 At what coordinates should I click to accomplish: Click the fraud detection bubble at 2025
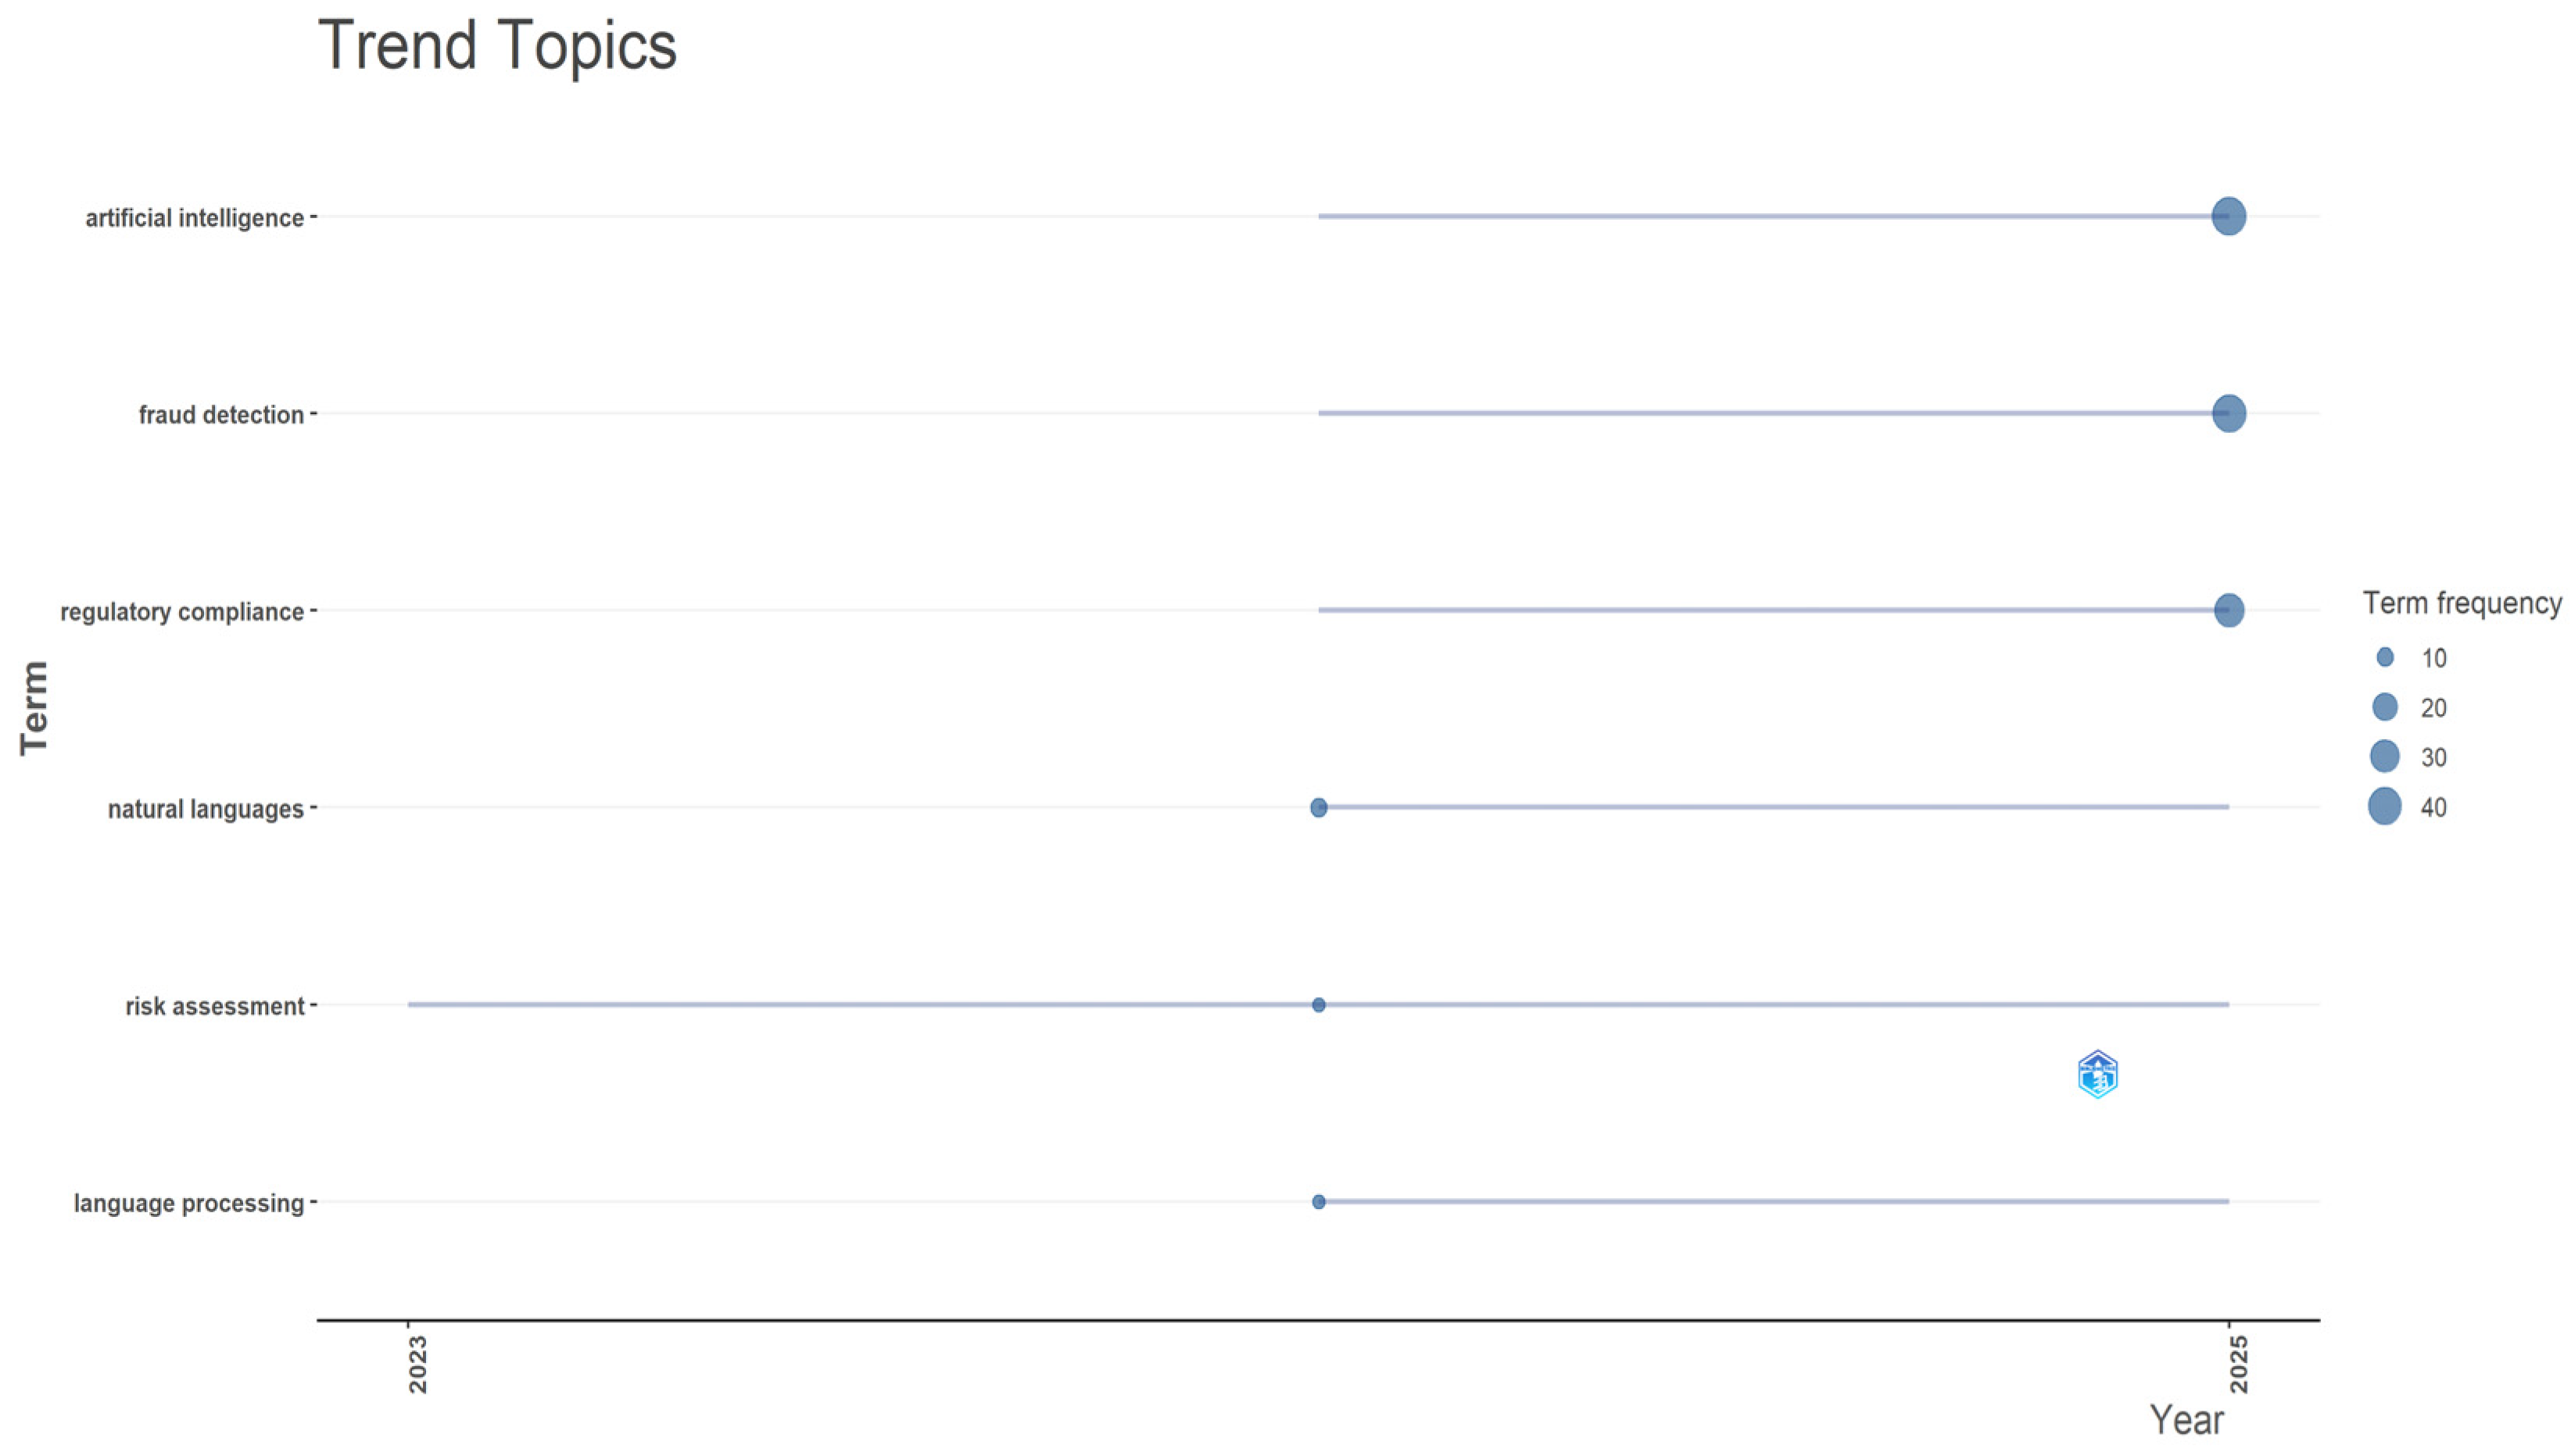(2228, 413)
